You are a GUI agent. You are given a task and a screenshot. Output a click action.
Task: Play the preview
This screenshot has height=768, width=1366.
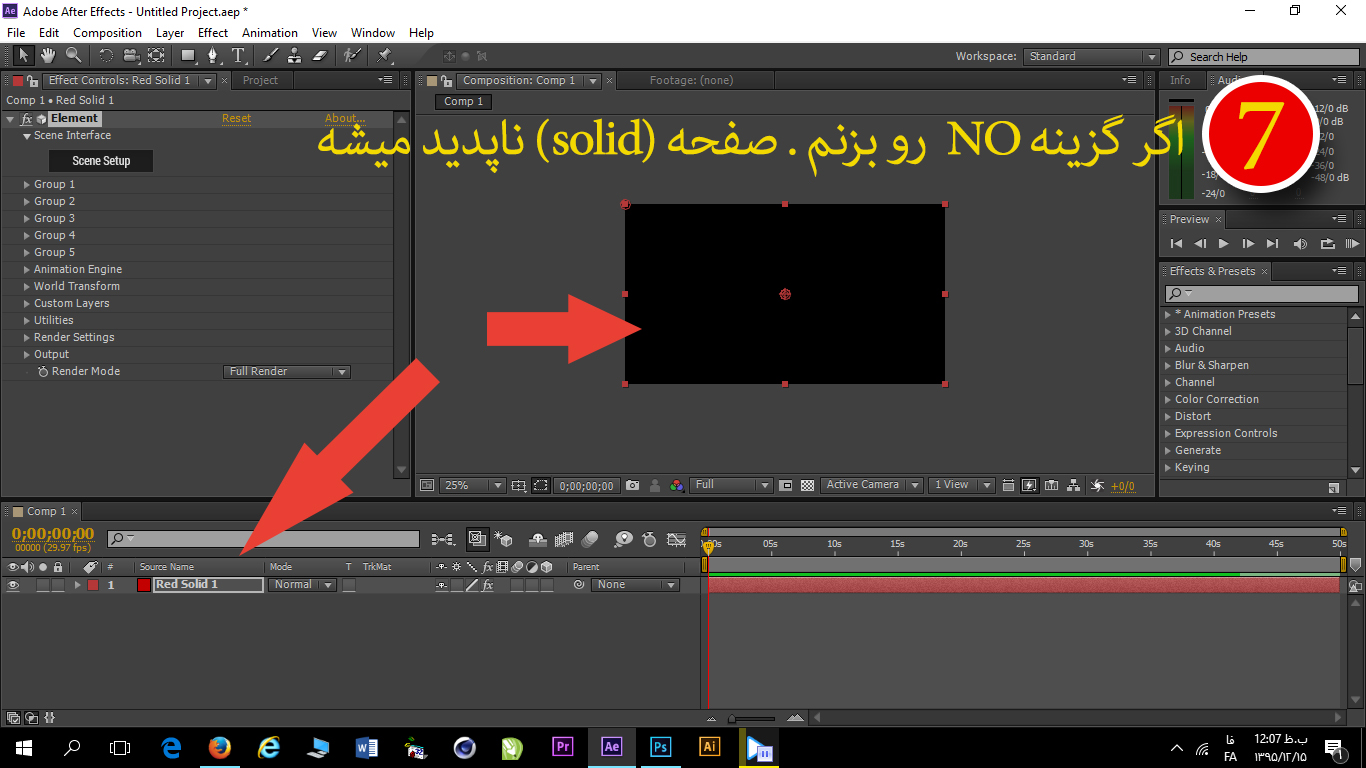1223,243
